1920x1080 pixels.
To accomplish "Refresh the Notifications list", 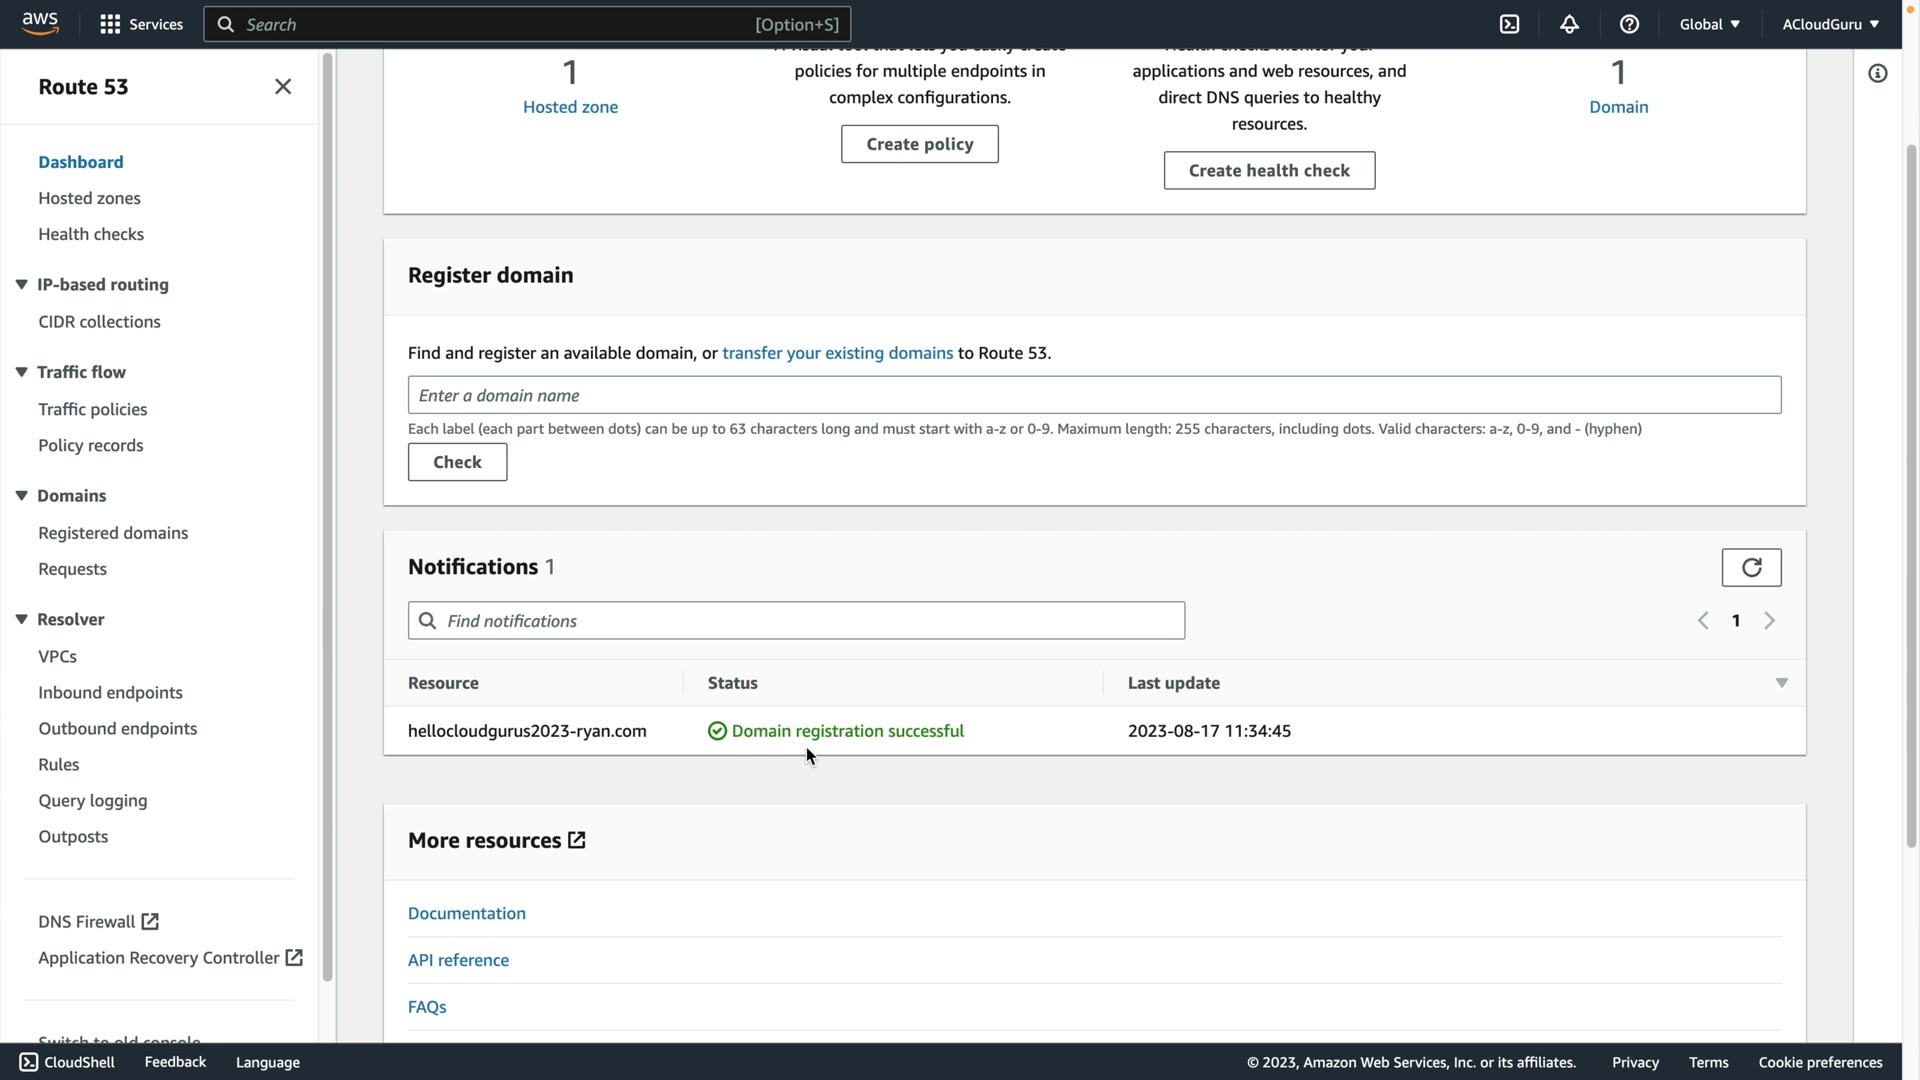I will (1751, 568).
